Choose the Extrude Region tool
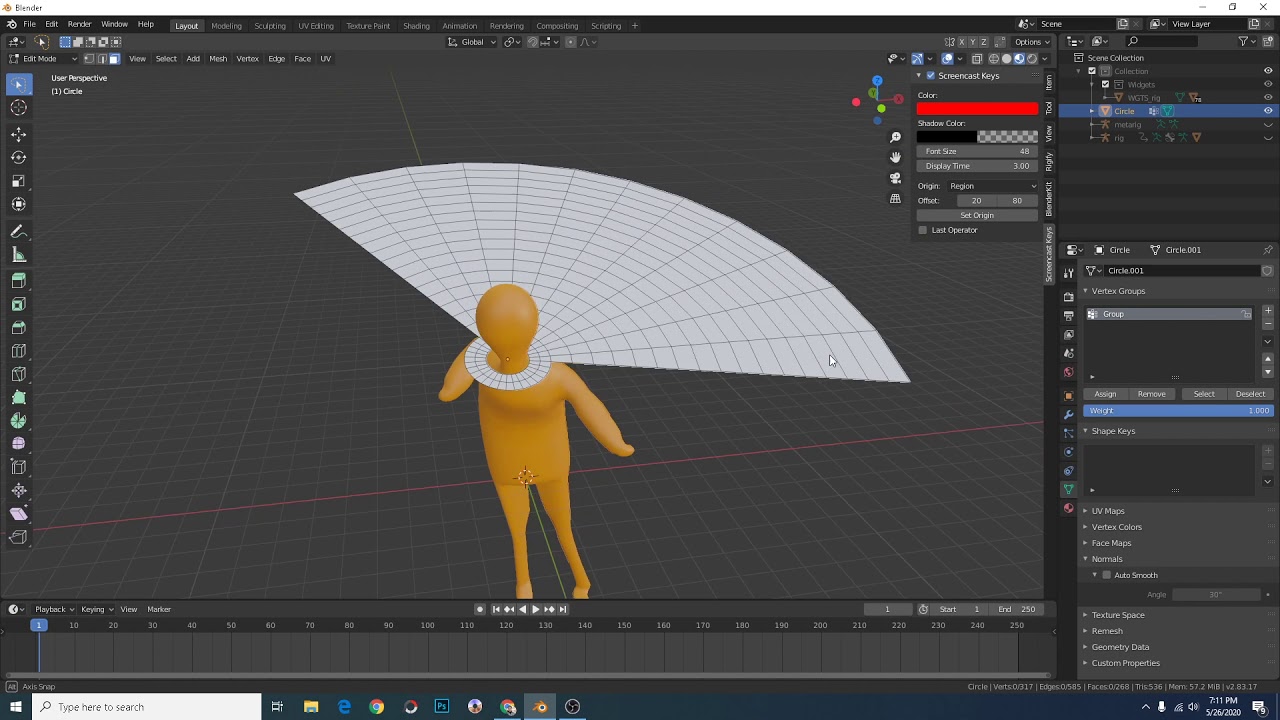Viewport: 1280px width, 720px height. coord(18,281)
